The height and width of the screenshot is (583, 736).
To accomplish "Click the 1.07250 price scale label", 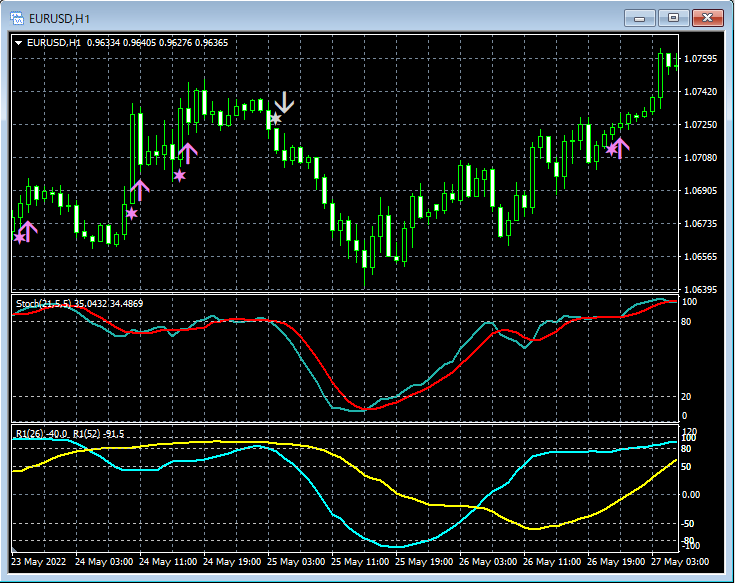I will click(701, 124).
